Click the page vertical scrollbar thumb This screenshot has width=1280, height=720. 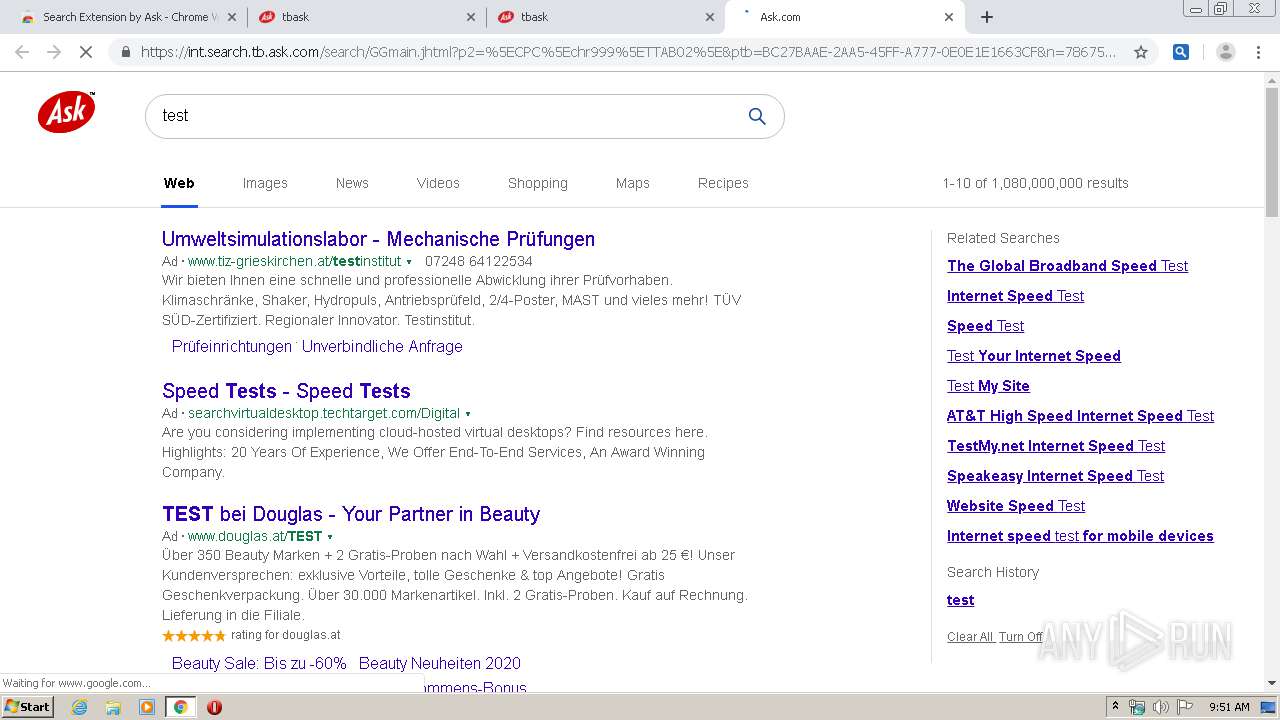click(1272, 150)
